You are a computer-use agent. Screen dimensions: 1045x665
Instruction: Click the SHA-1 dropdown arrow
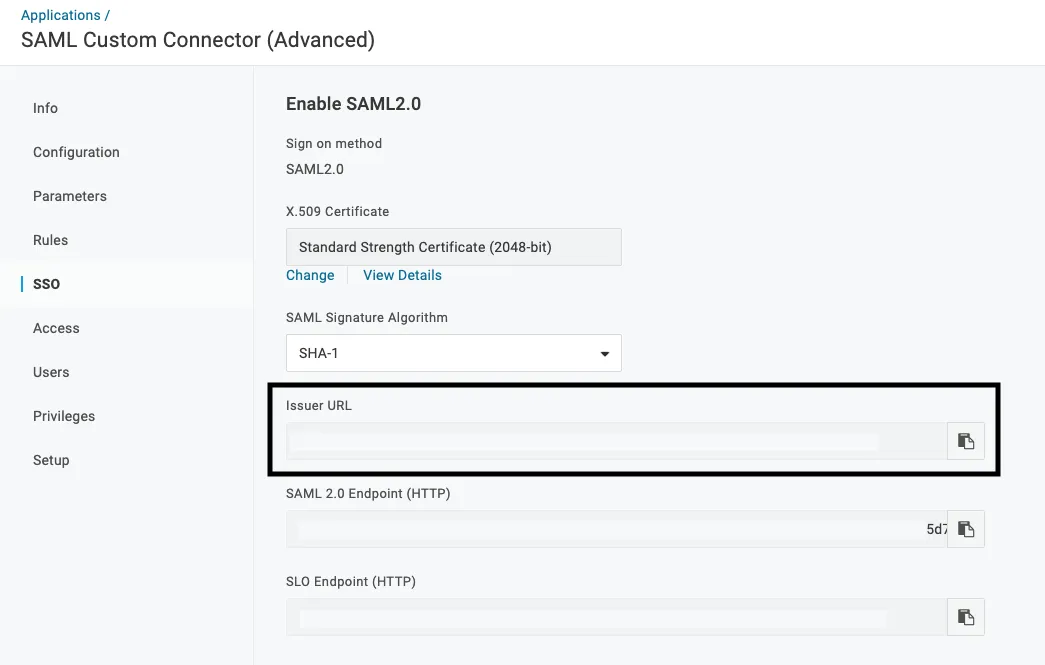[604, 354]
